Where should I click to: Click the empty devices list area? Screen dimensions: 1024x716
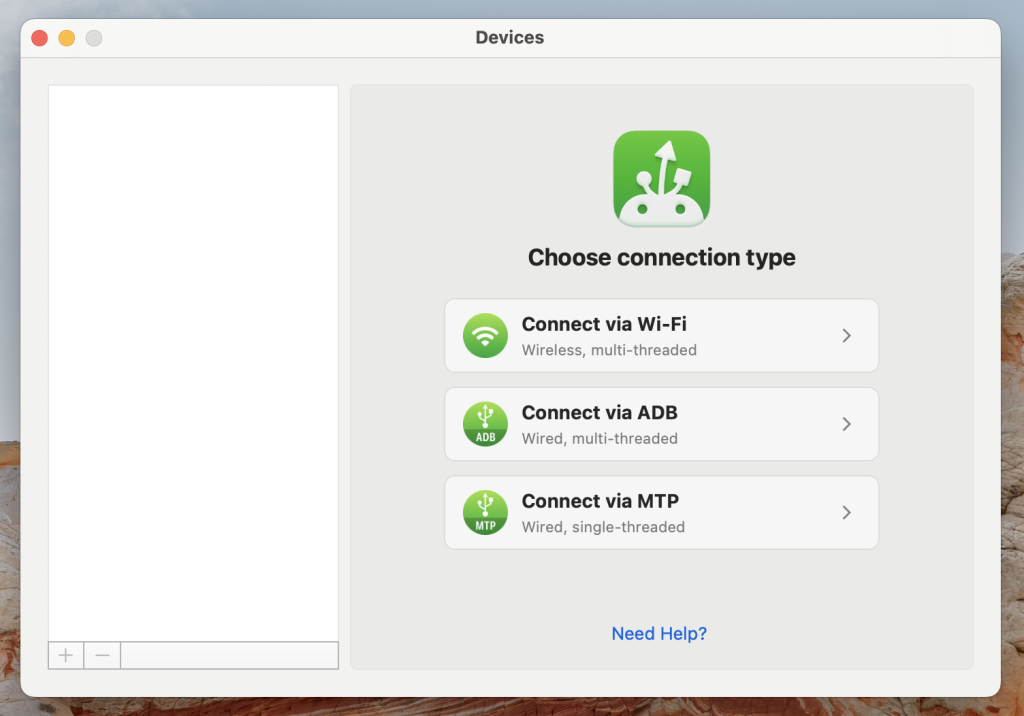[x=193, y=360]
